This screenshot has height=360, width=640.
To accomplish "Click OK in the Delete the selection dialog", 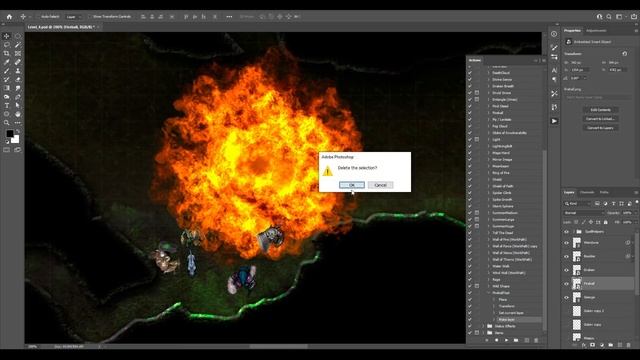I will (352, 185).
